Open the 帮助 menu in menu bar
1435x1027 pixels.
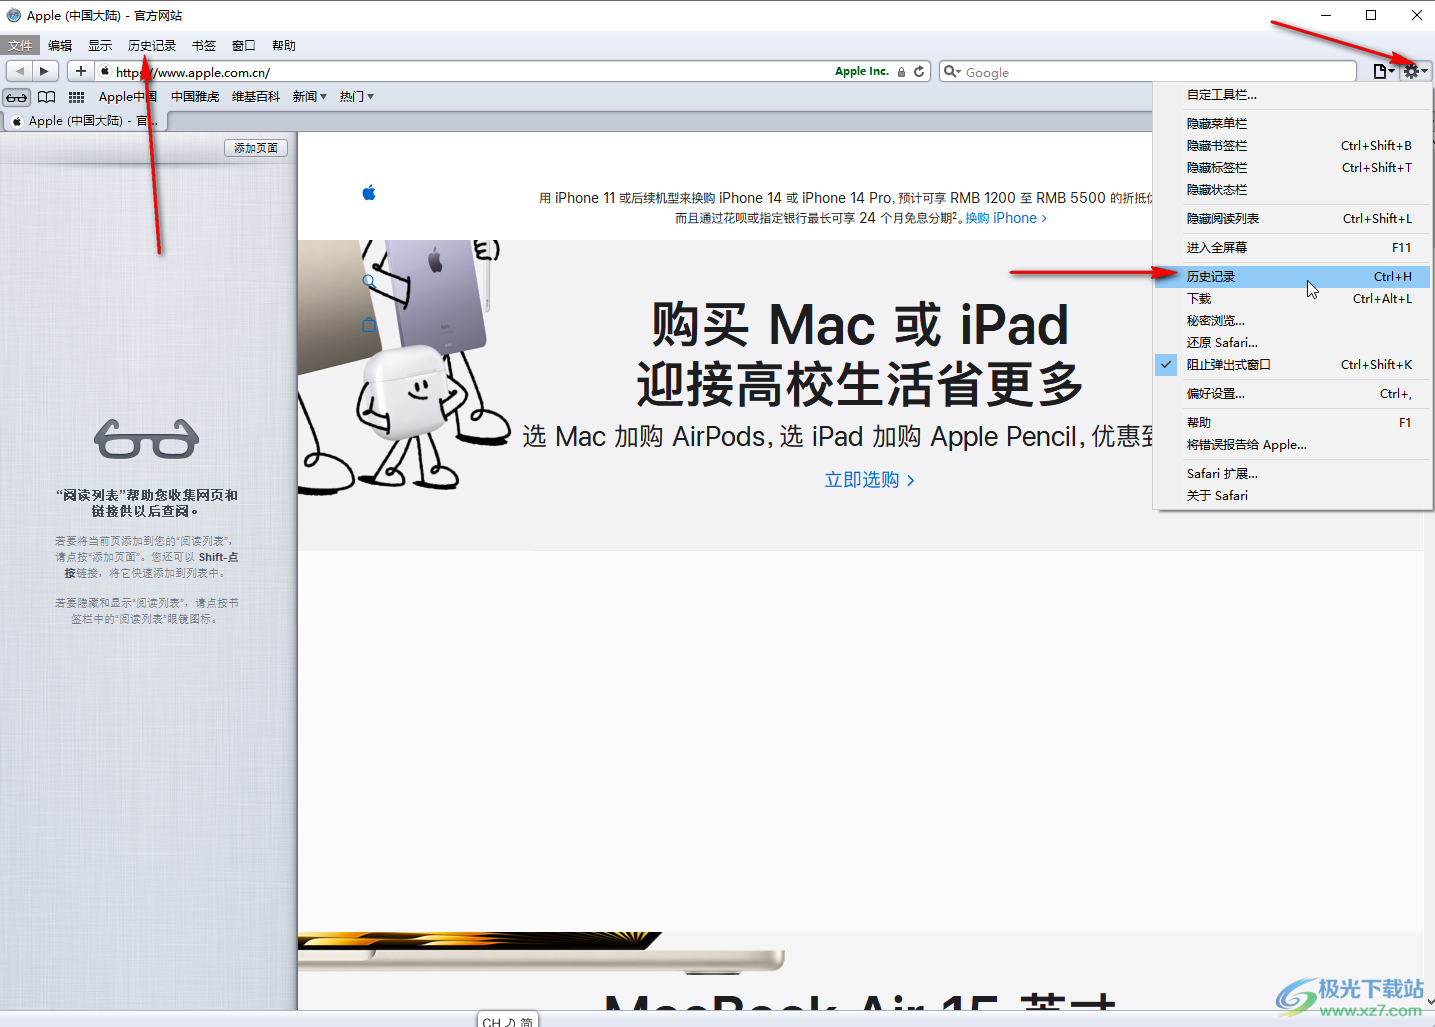(284, 46)
